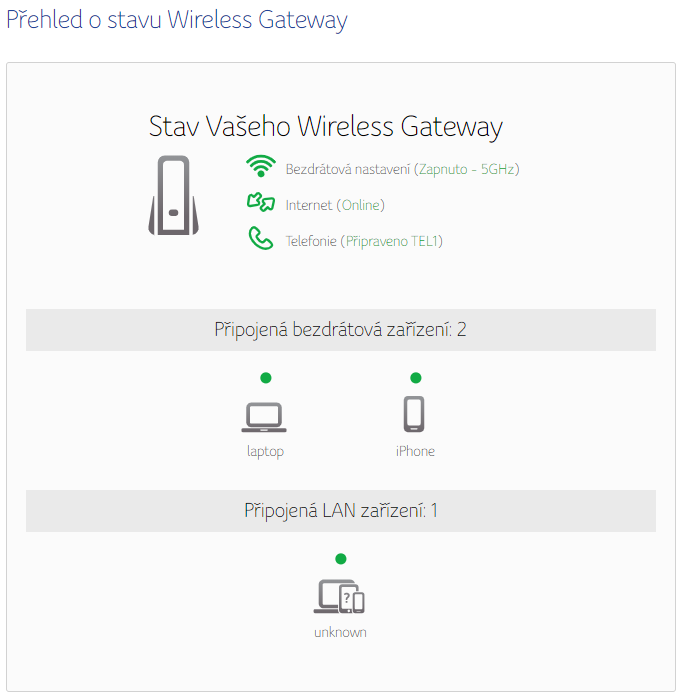This screenshot has width=680, height=692.
Task: Click the Telefonie label text
Action: tap(311, 241)
